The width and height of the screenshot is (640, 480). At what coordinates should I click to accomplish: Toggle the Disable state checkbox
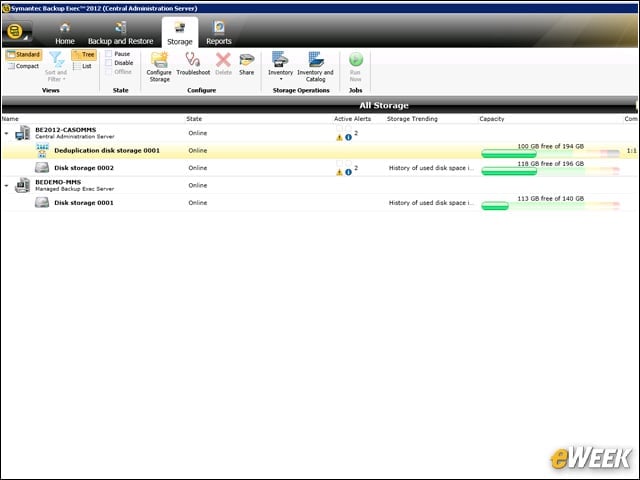109,63
